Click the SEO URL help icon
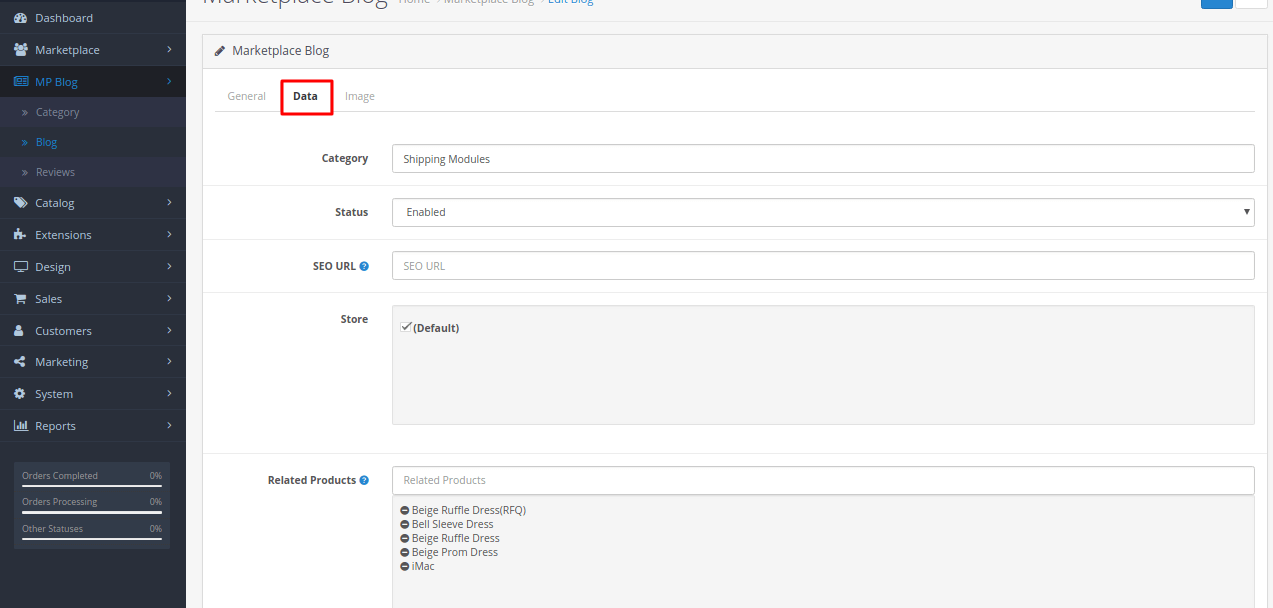The width and height of the screenshot is (1273, 608). point(364,266)
